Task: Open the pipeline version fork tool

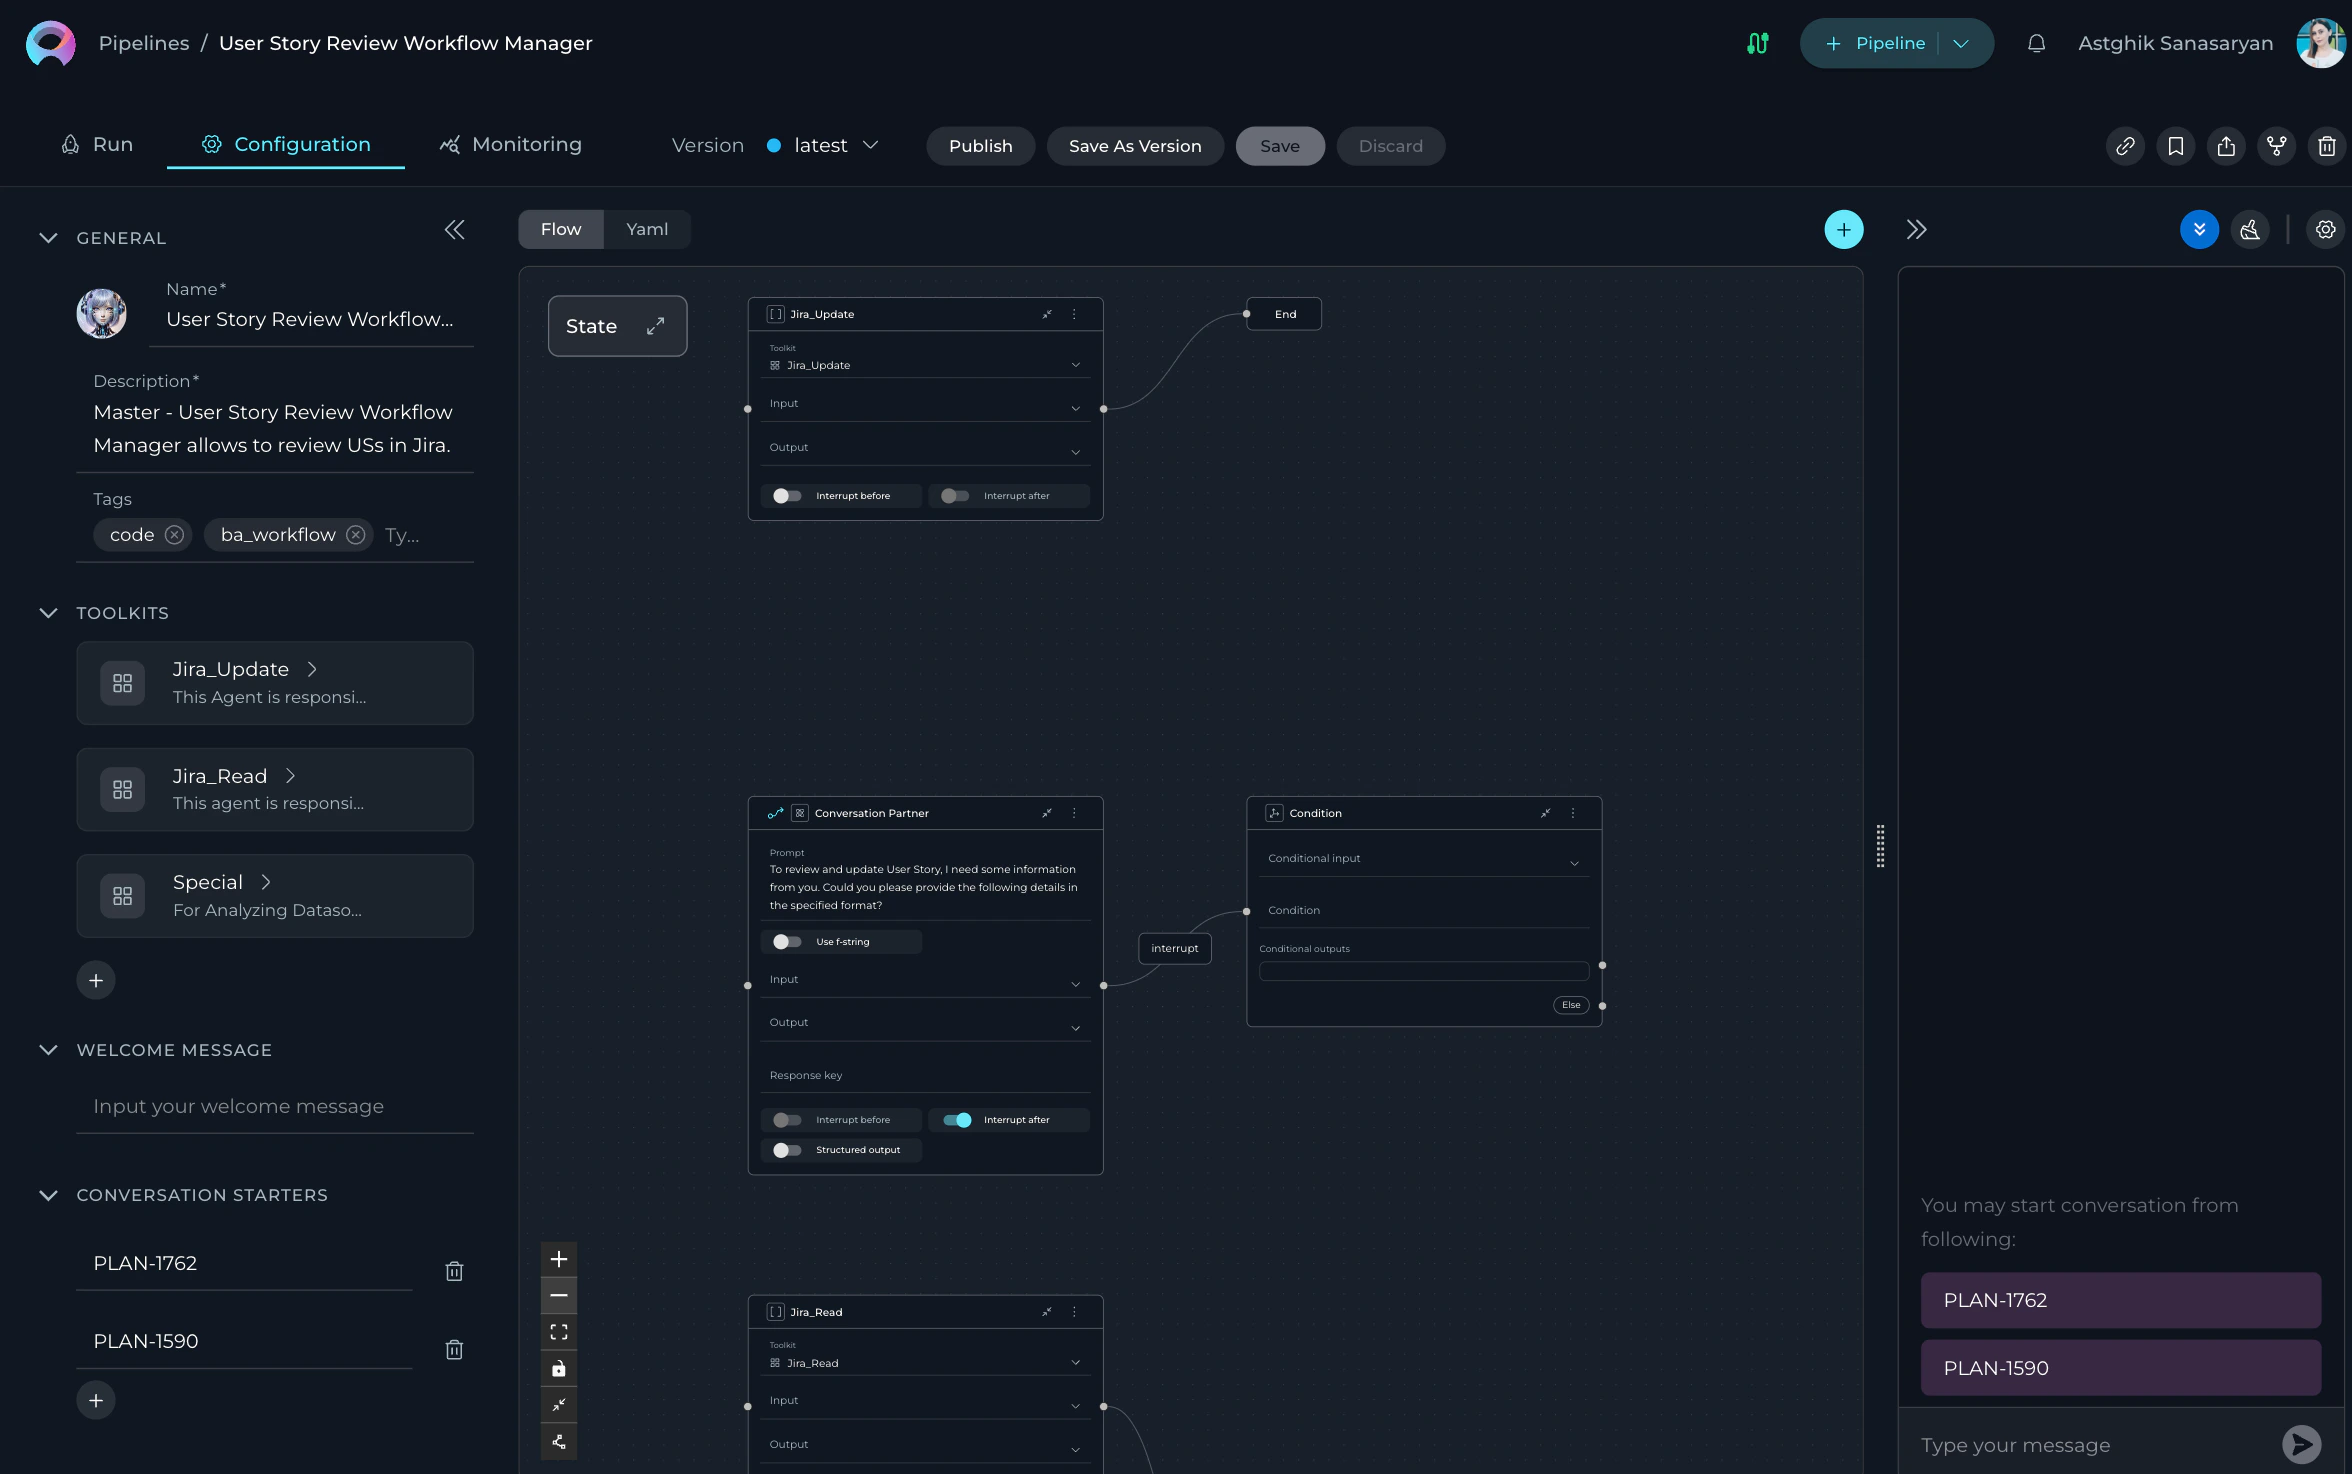Action: [2277, 146]
